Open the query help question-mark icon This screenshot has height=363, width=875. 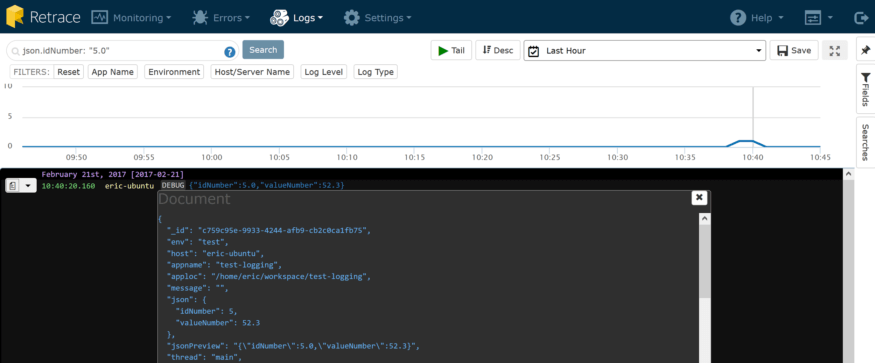(x=229, y=52)
